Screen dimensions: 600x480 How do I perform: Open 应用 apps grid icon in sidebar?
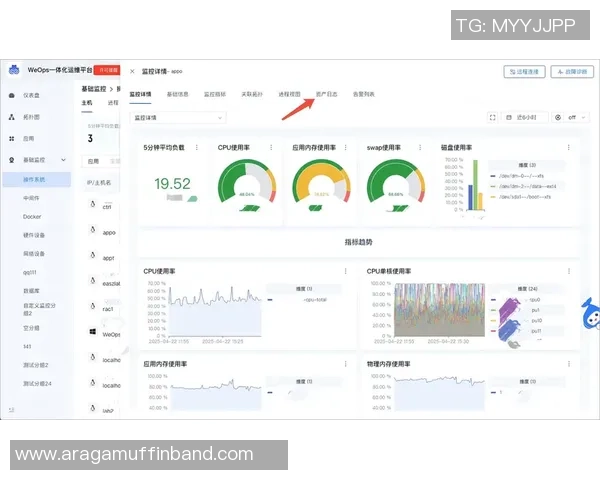(x=11, y=139)
